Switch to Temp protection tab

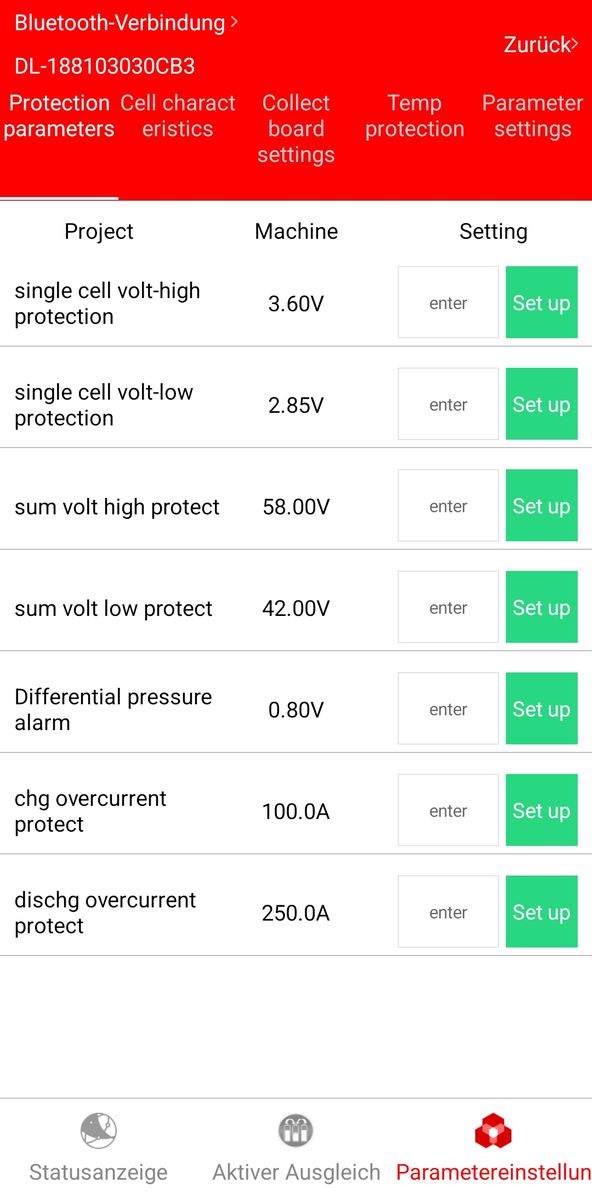414,116
